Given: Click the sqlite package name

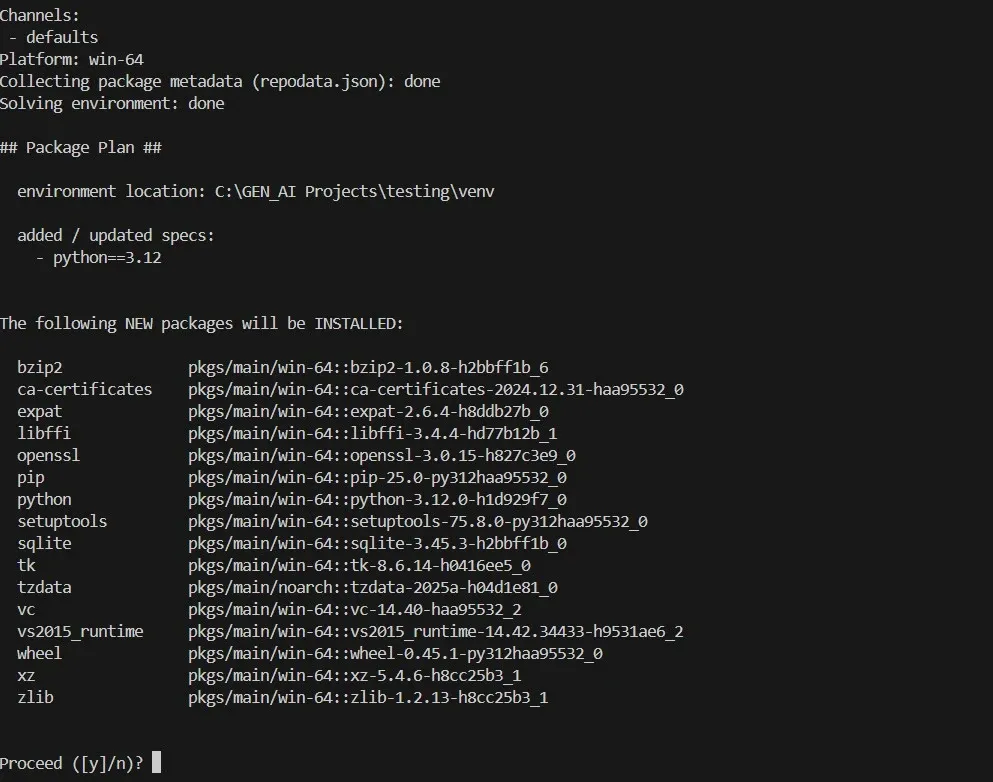Looking at the screenshot, I should click(x=44, y=543).
